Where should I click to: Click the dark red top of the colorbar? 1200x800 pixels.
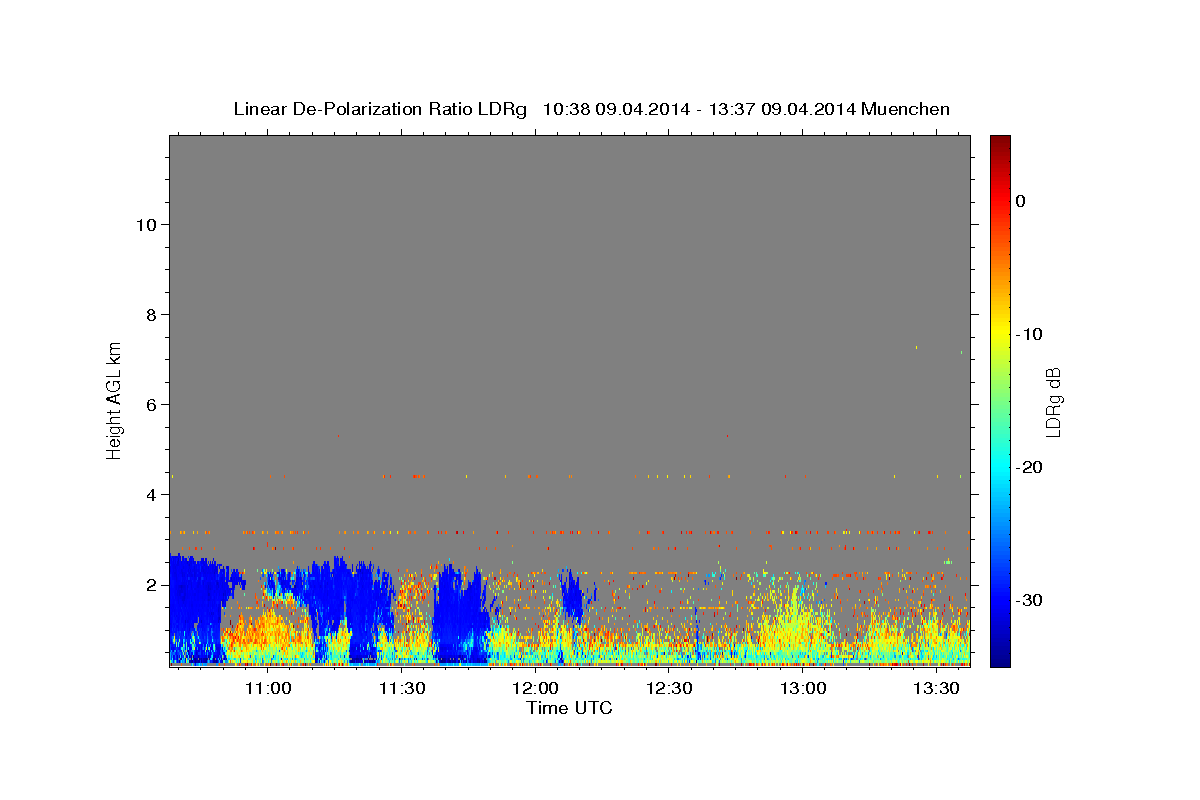[x=1000, y=145]
